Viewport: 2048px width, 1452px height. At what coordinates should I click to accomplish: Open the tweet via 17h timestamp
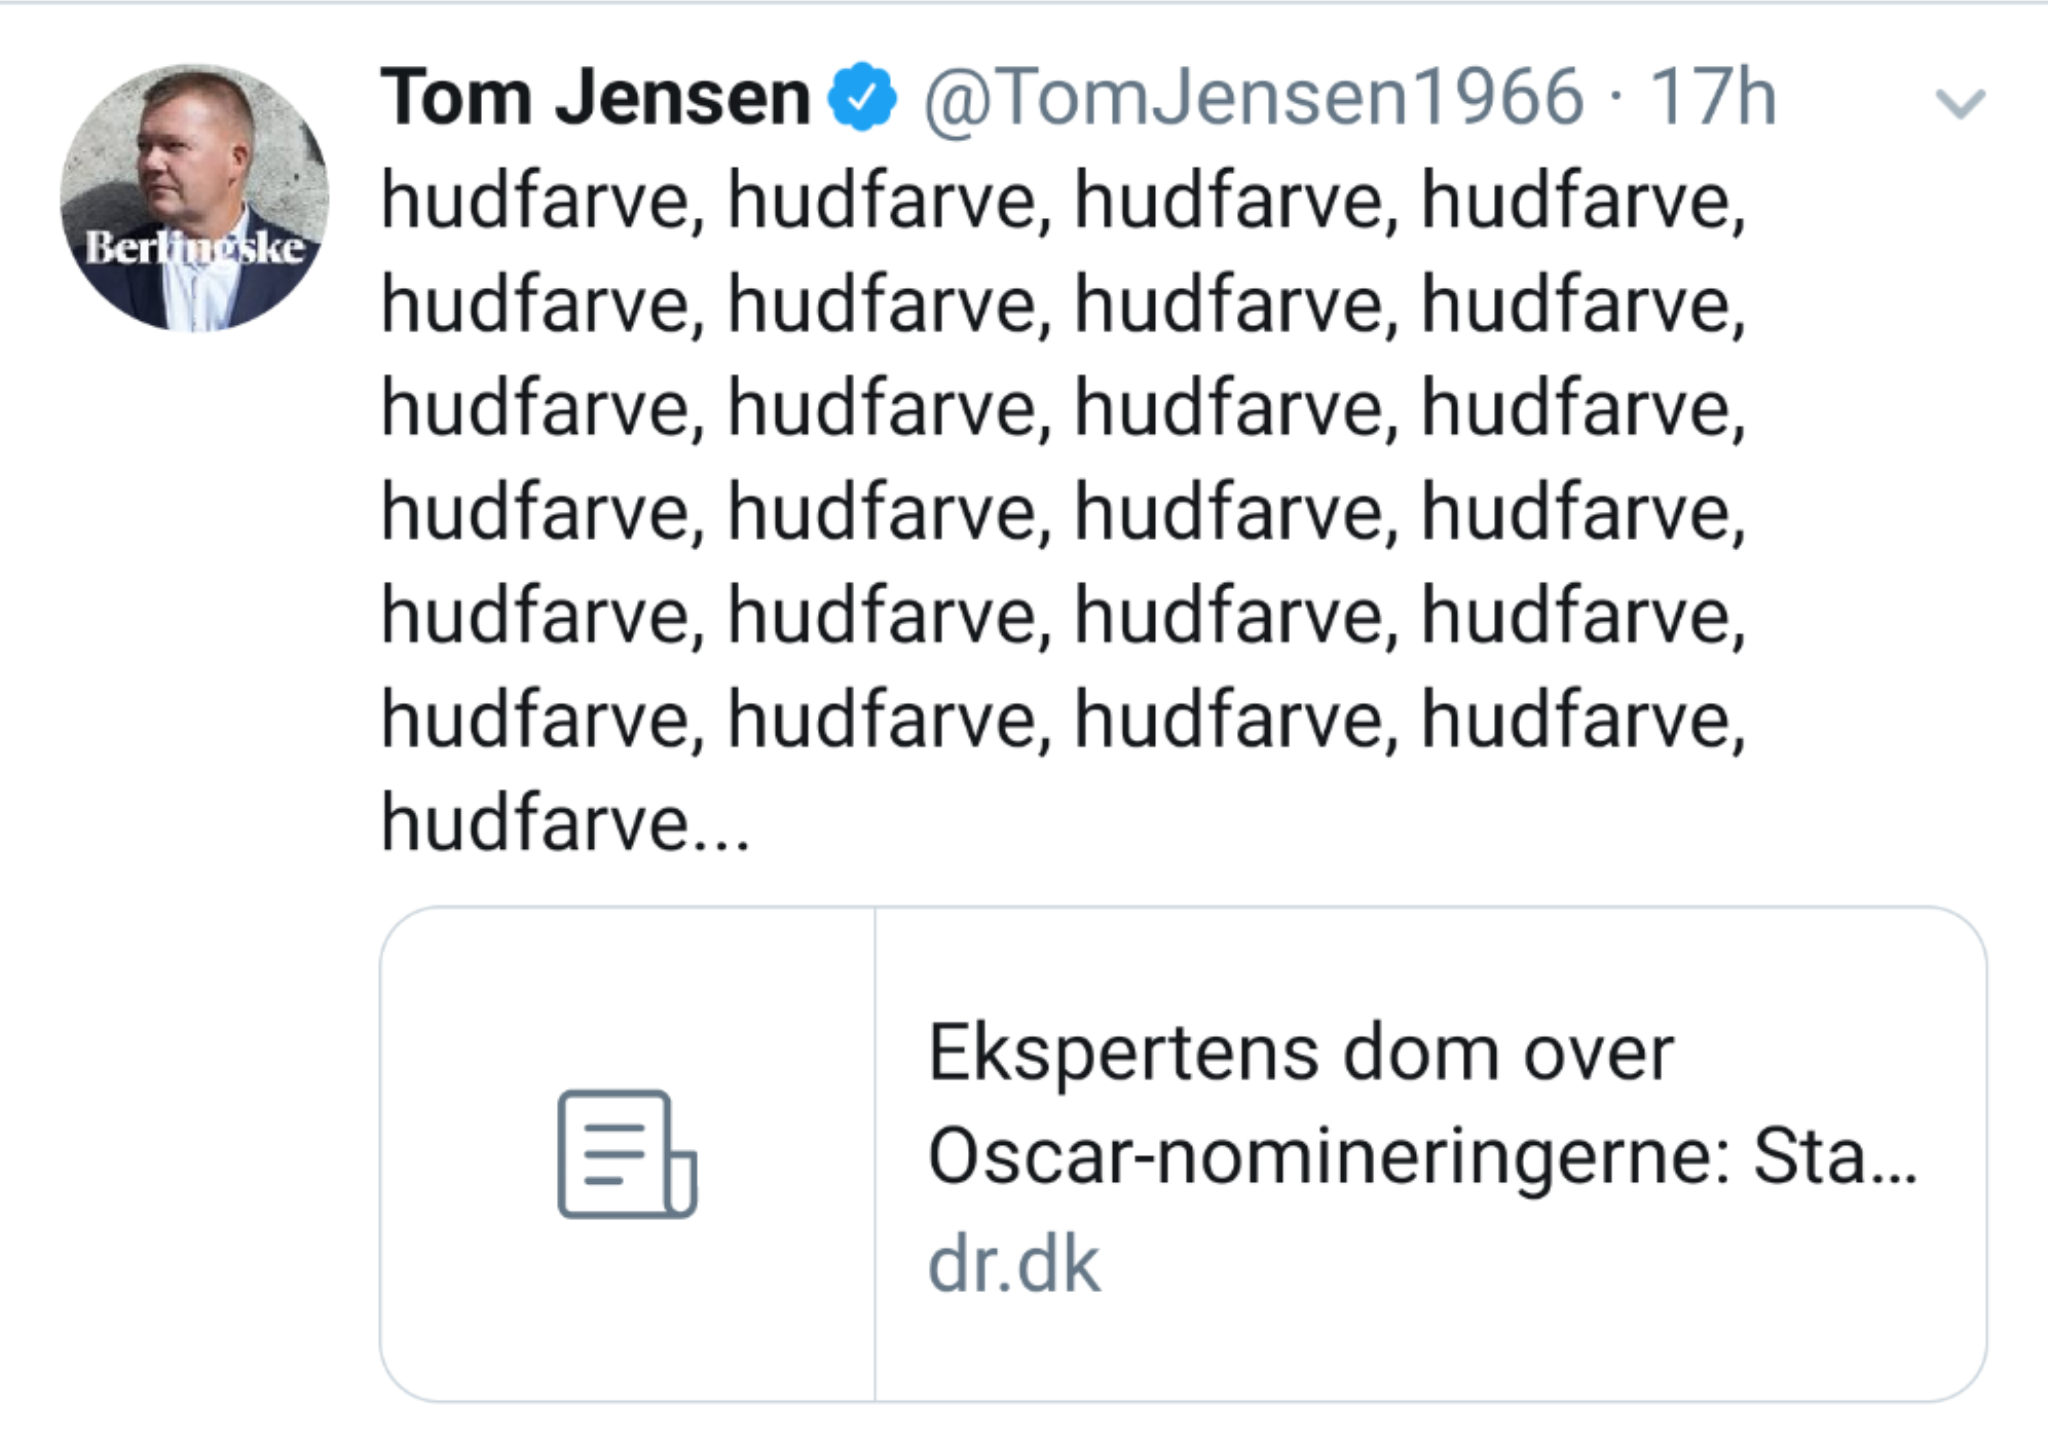tap(1712, 98)
